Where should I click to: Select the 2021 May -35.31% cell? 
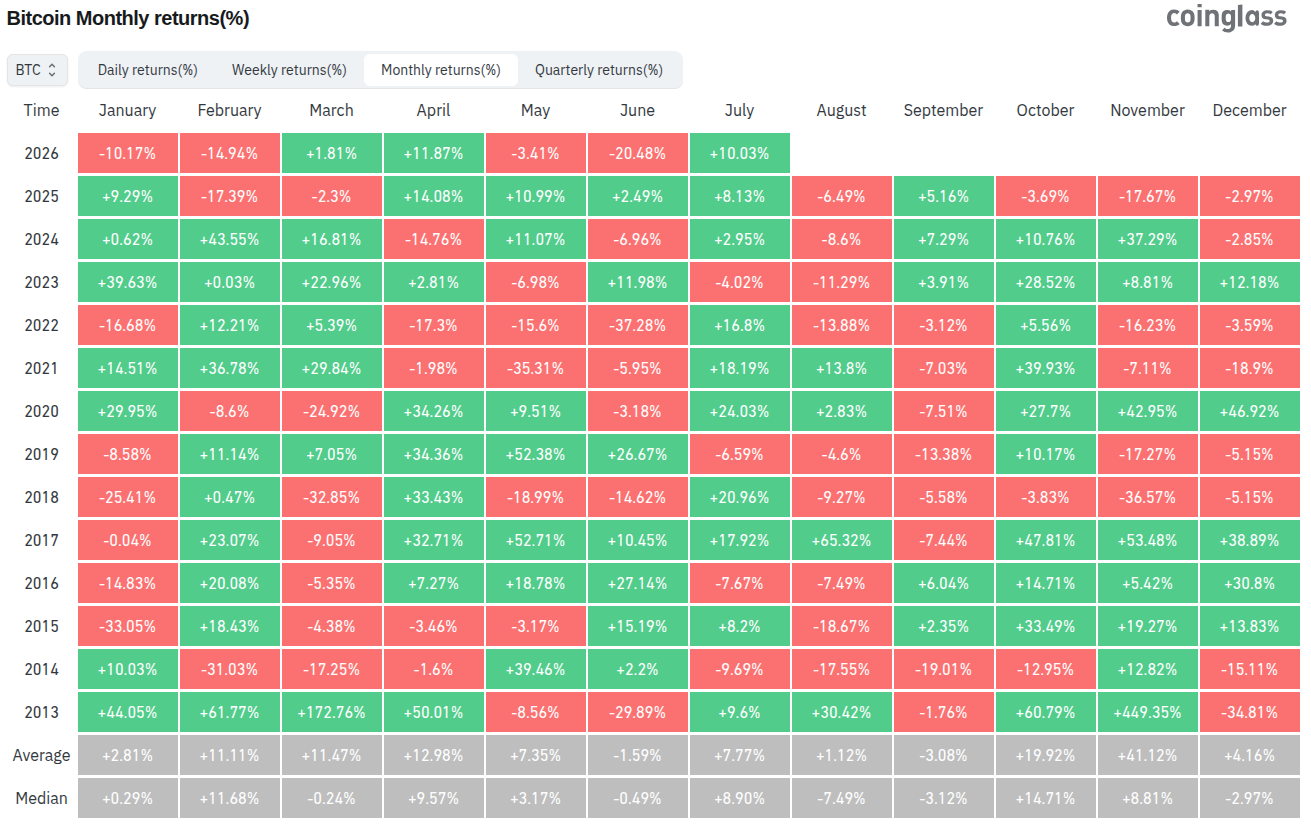click(x=535, y=368)
